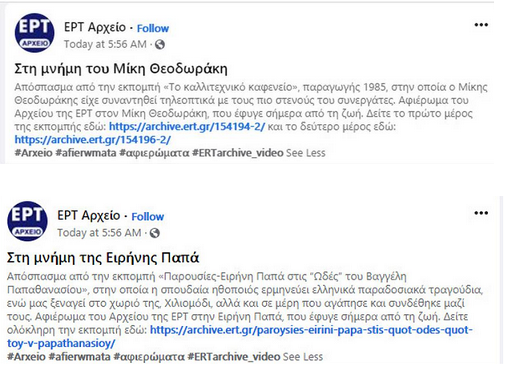Screen dimensions: 507x374
Task: Open #αφιερώματα hashtag in Eirini Papa post
Action: point(149,357)
